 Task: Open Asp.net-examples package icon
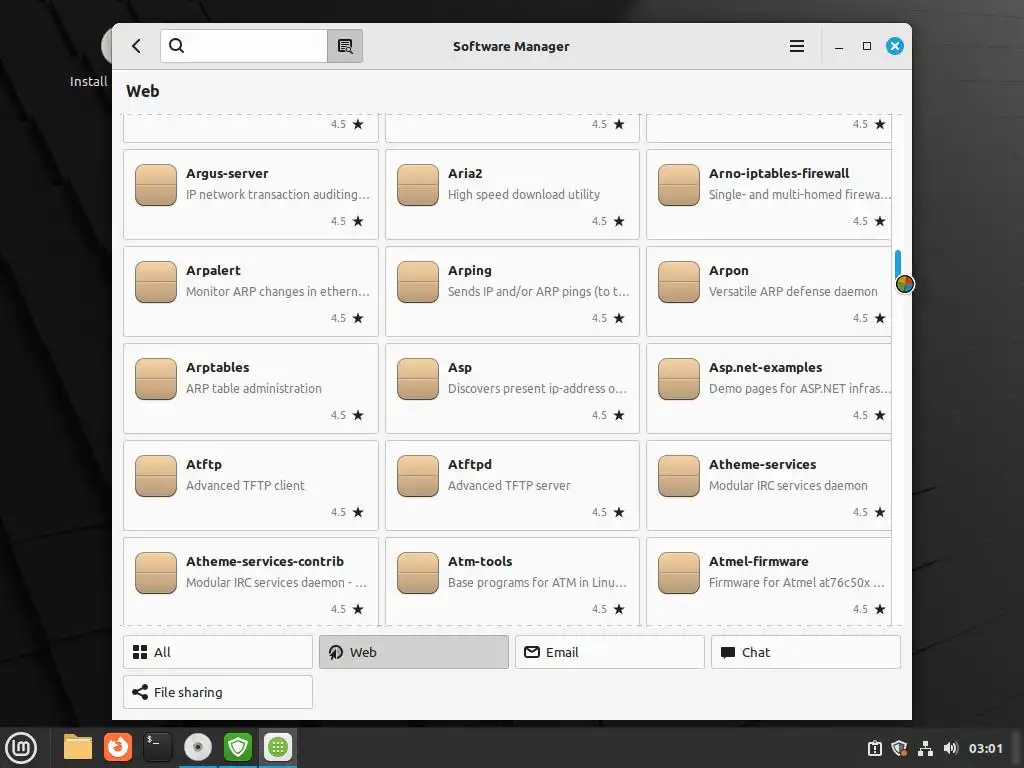click(x=679, y=379)
